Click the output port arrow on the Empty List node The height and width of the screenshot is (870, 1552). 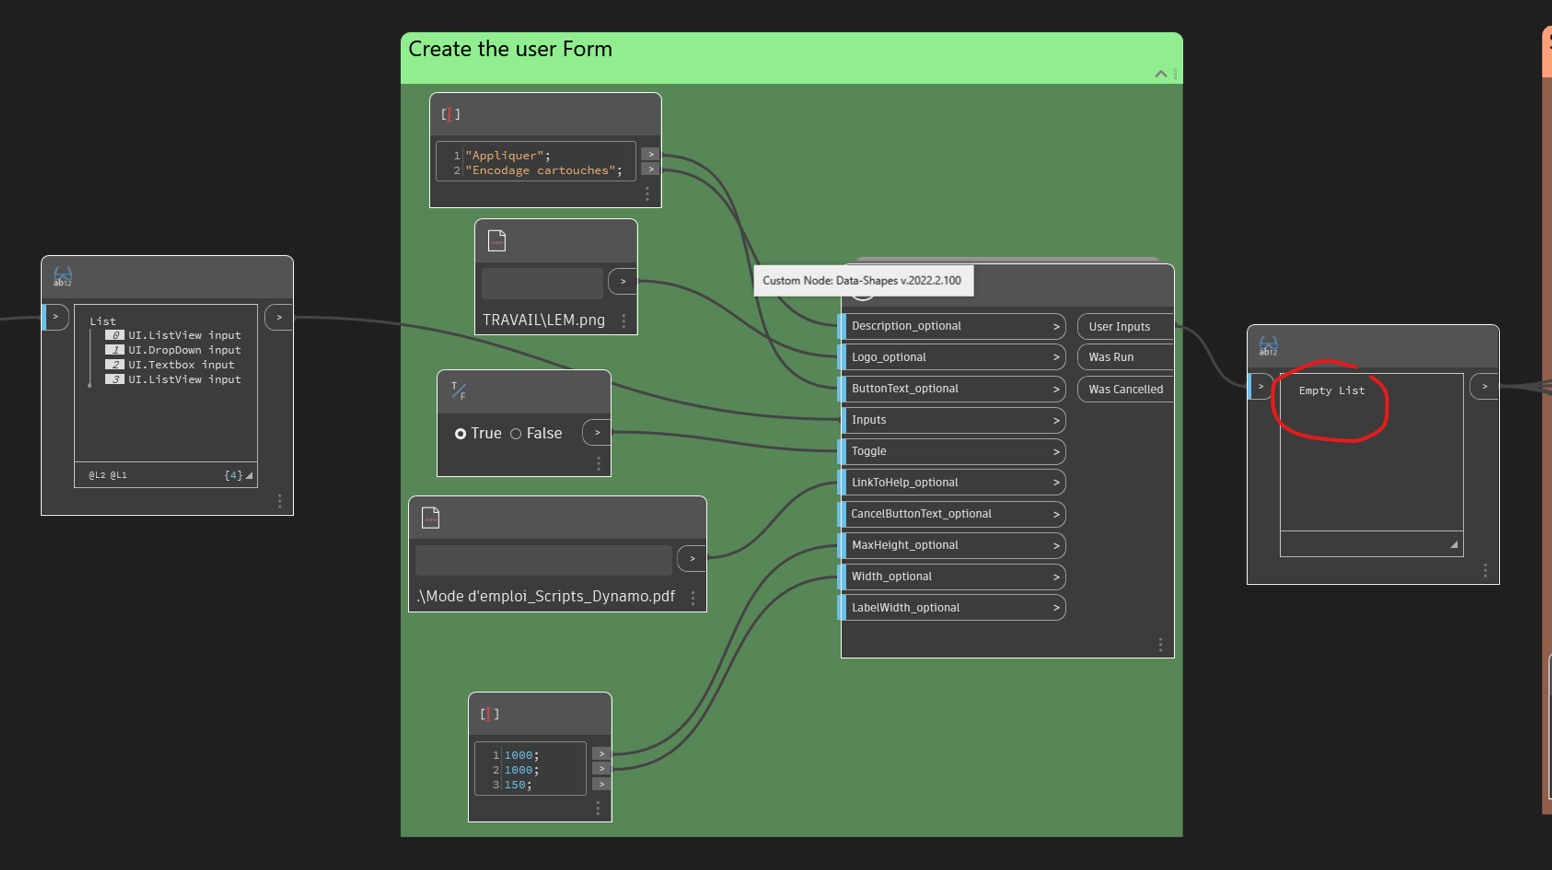click(1484, 386)
